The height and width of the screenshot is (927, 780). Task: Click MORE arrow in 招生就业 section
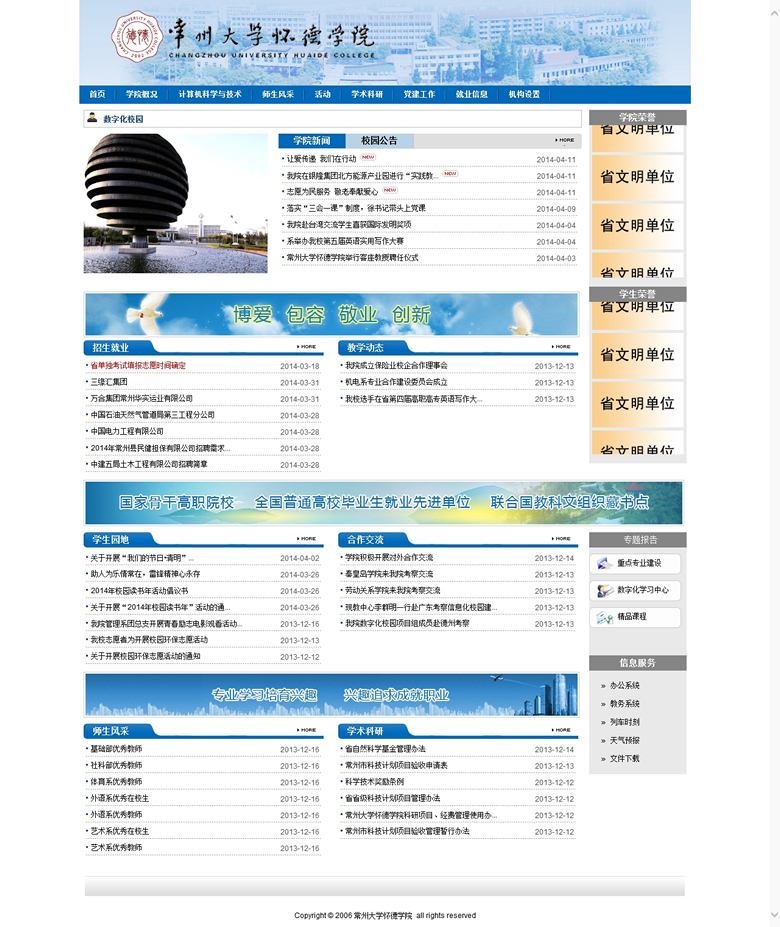308,347
